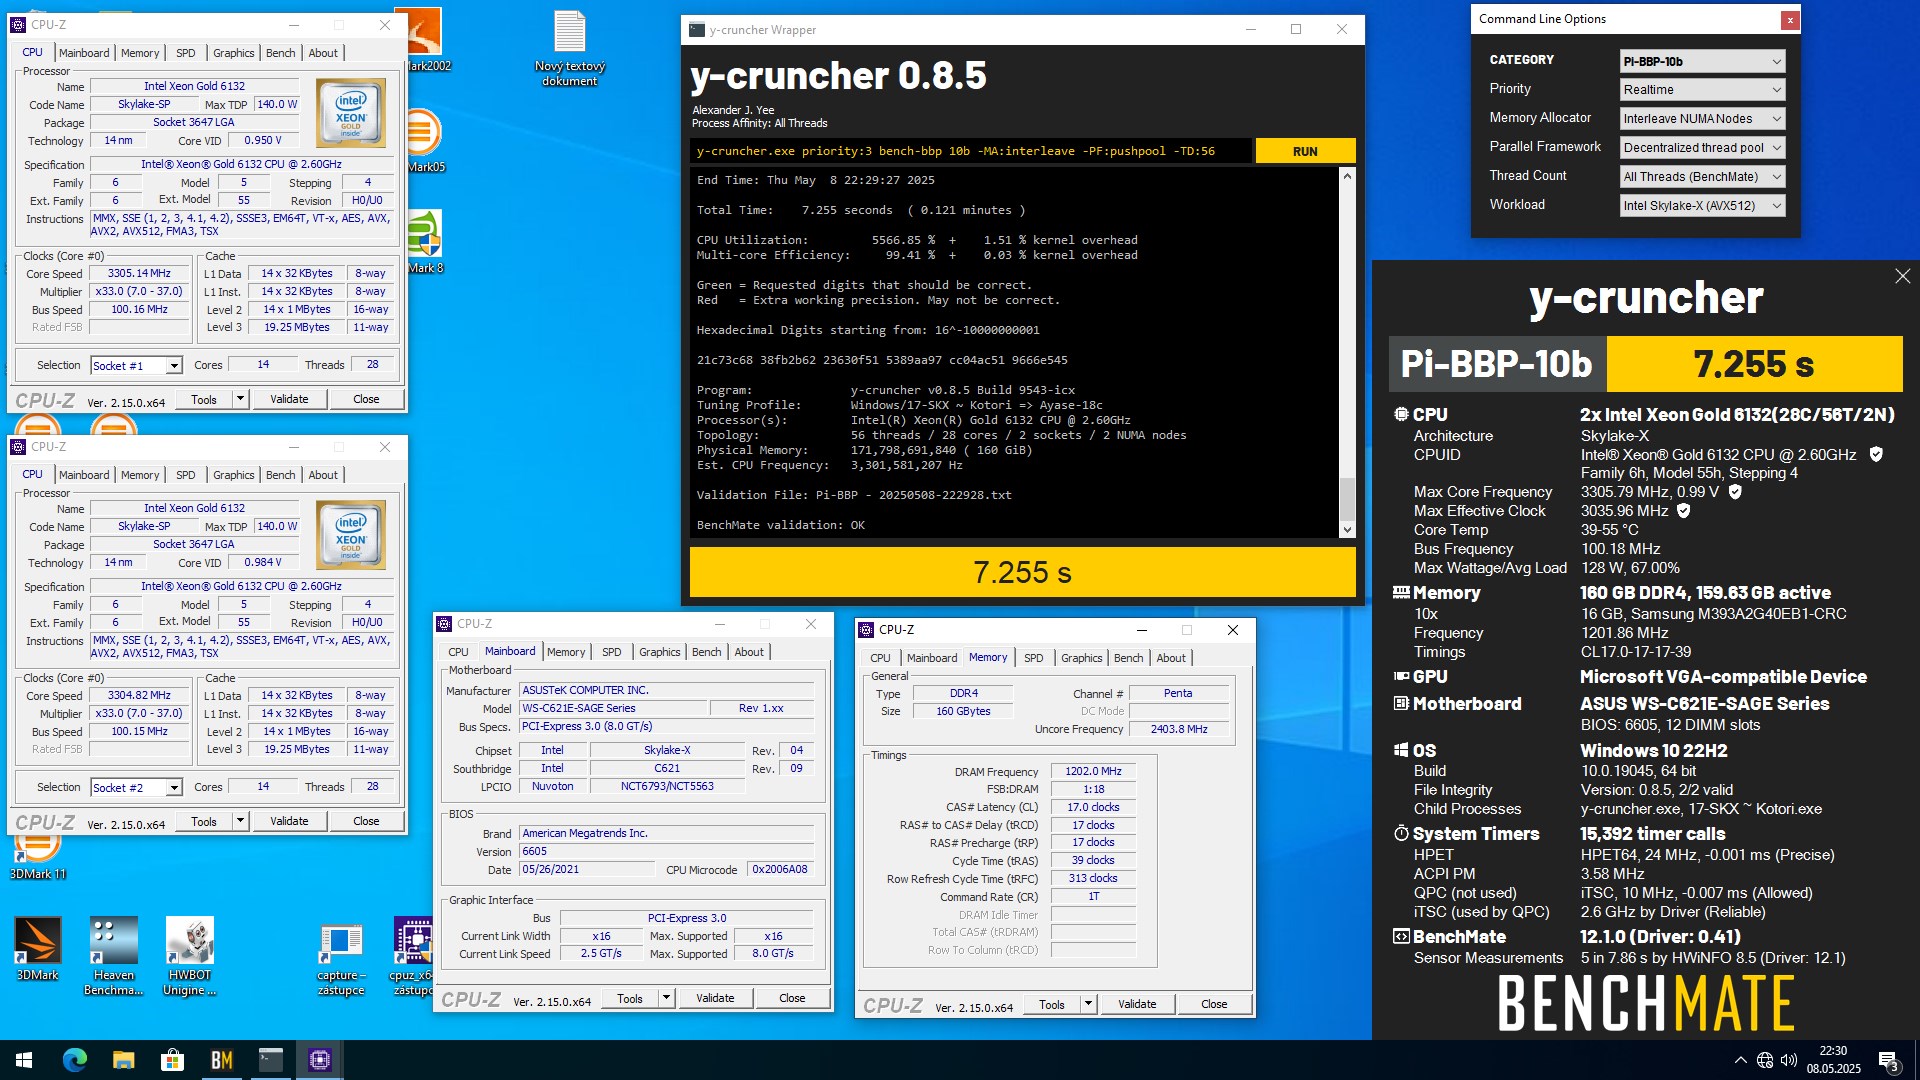Open HWBOT Unigine desktop shortcut
The width and height of the screenshot is (1920, 1080).
pos(190,955)
